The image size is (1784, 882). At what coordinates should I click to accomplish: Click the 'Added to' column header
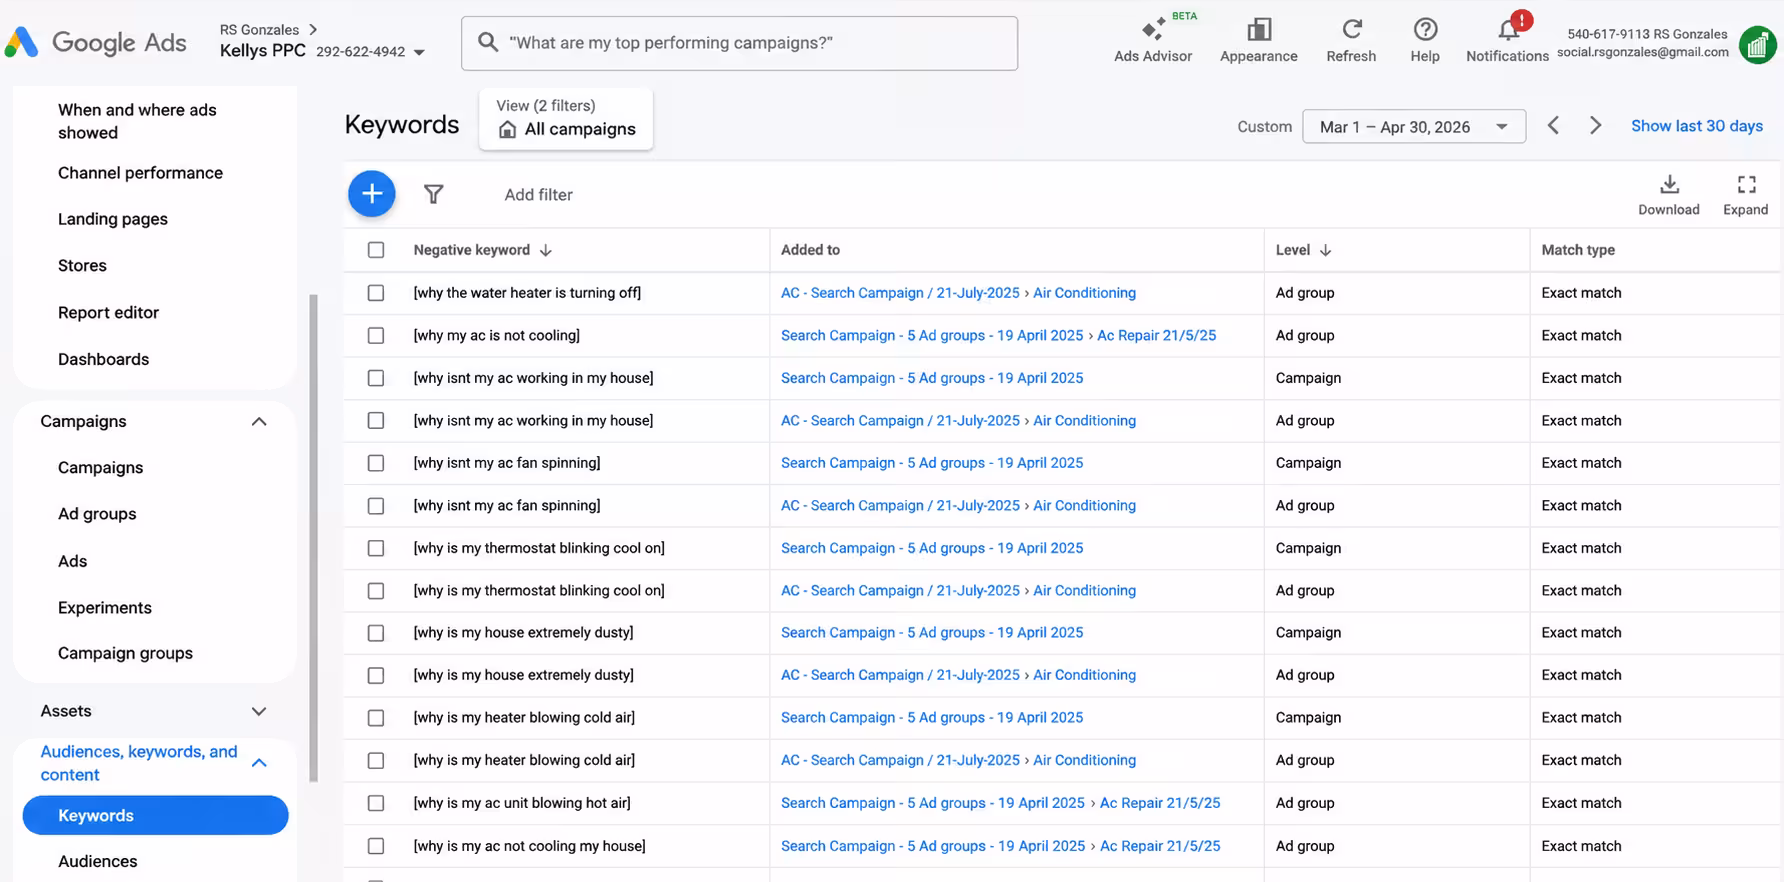[x=810, y=250]
